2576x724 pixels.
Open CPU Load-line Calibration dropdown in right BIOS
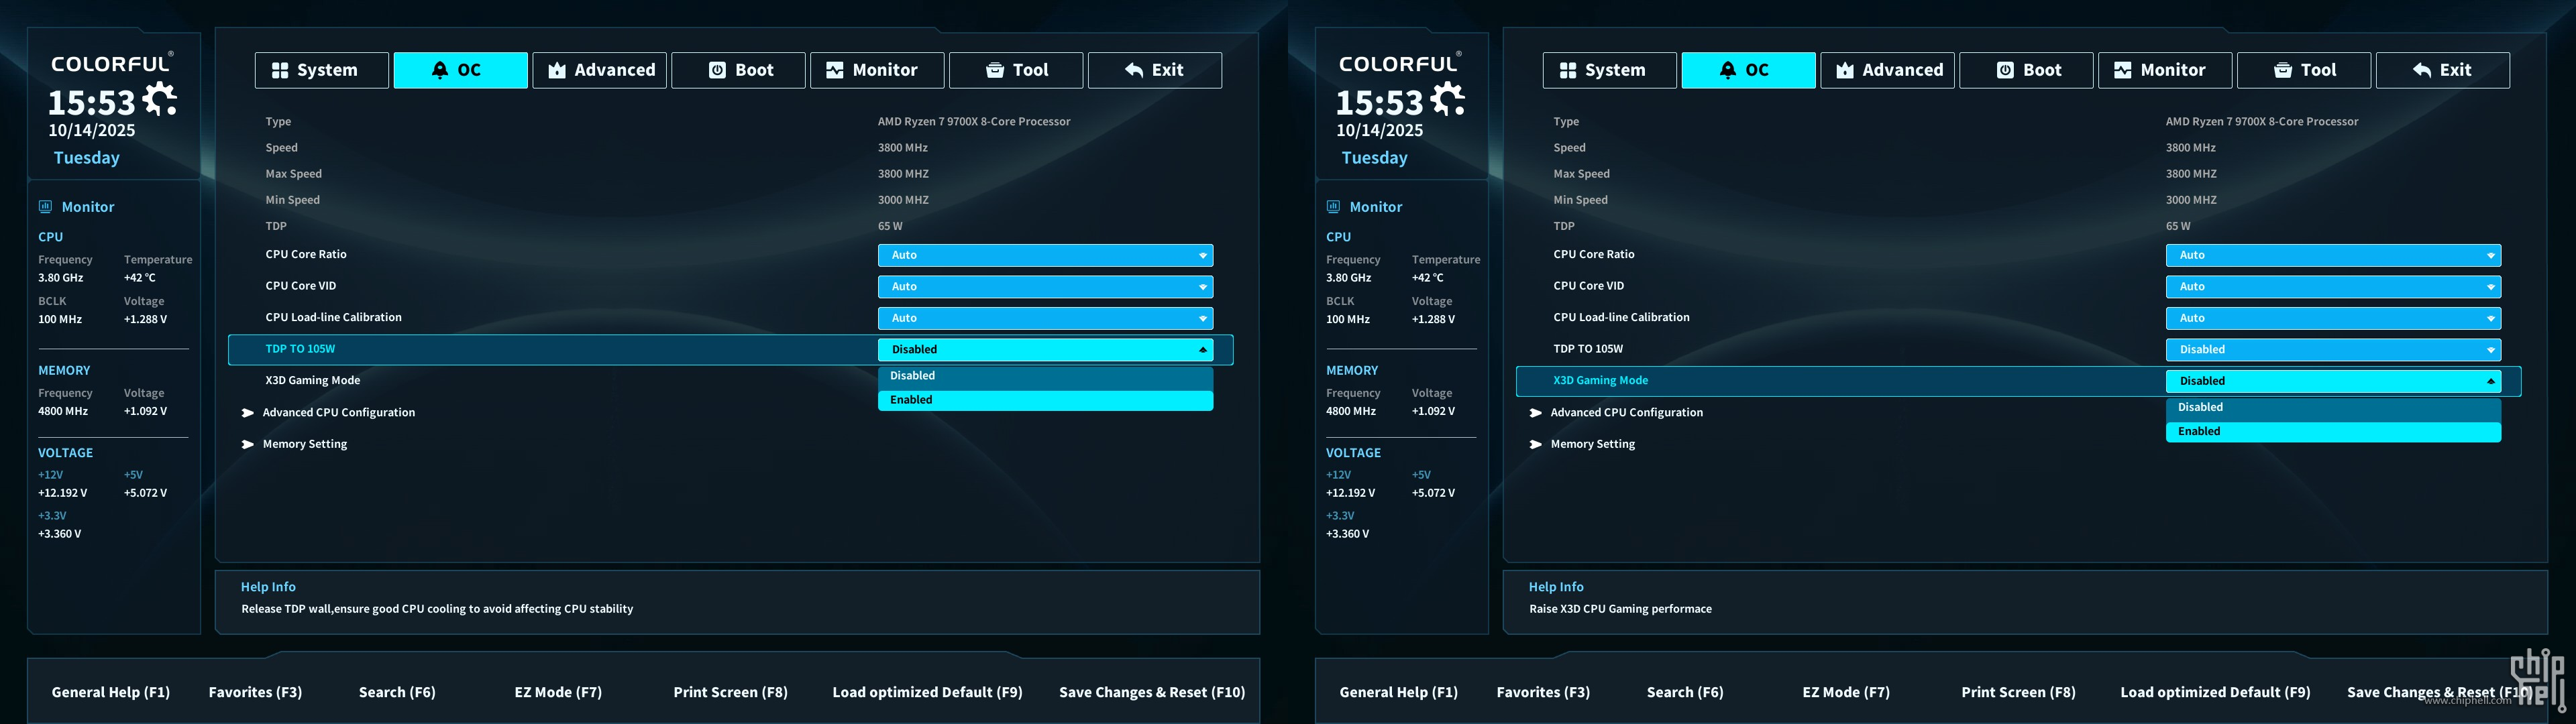(2332, 318)
